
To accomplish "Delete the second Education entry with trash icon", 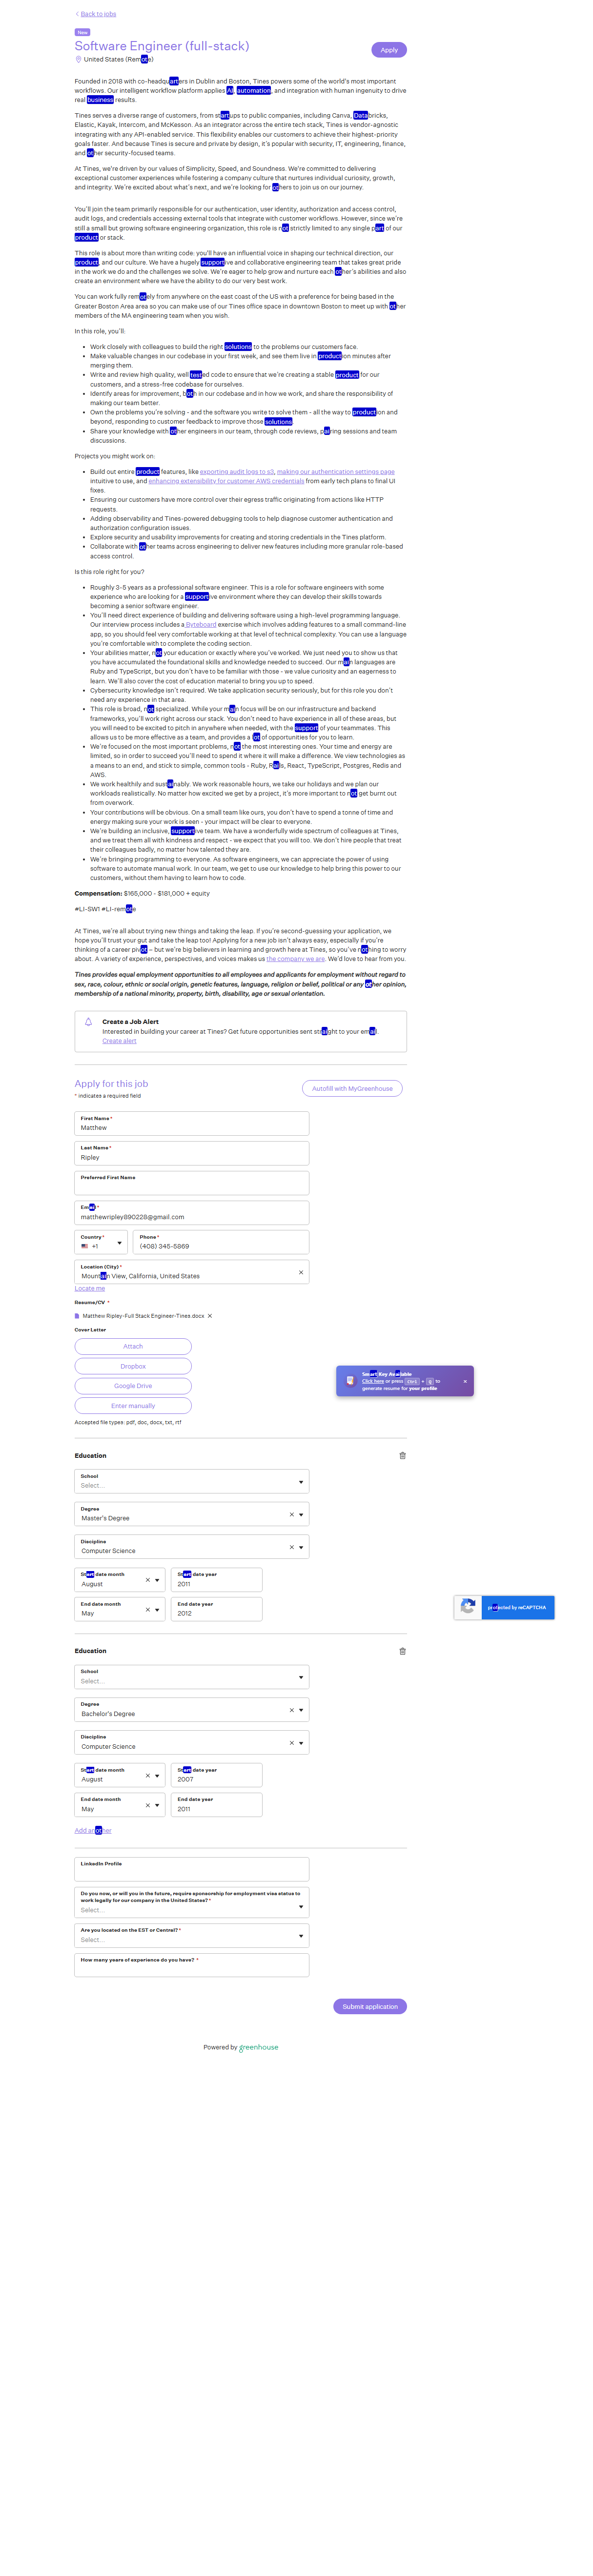I will coord(402,1651).
